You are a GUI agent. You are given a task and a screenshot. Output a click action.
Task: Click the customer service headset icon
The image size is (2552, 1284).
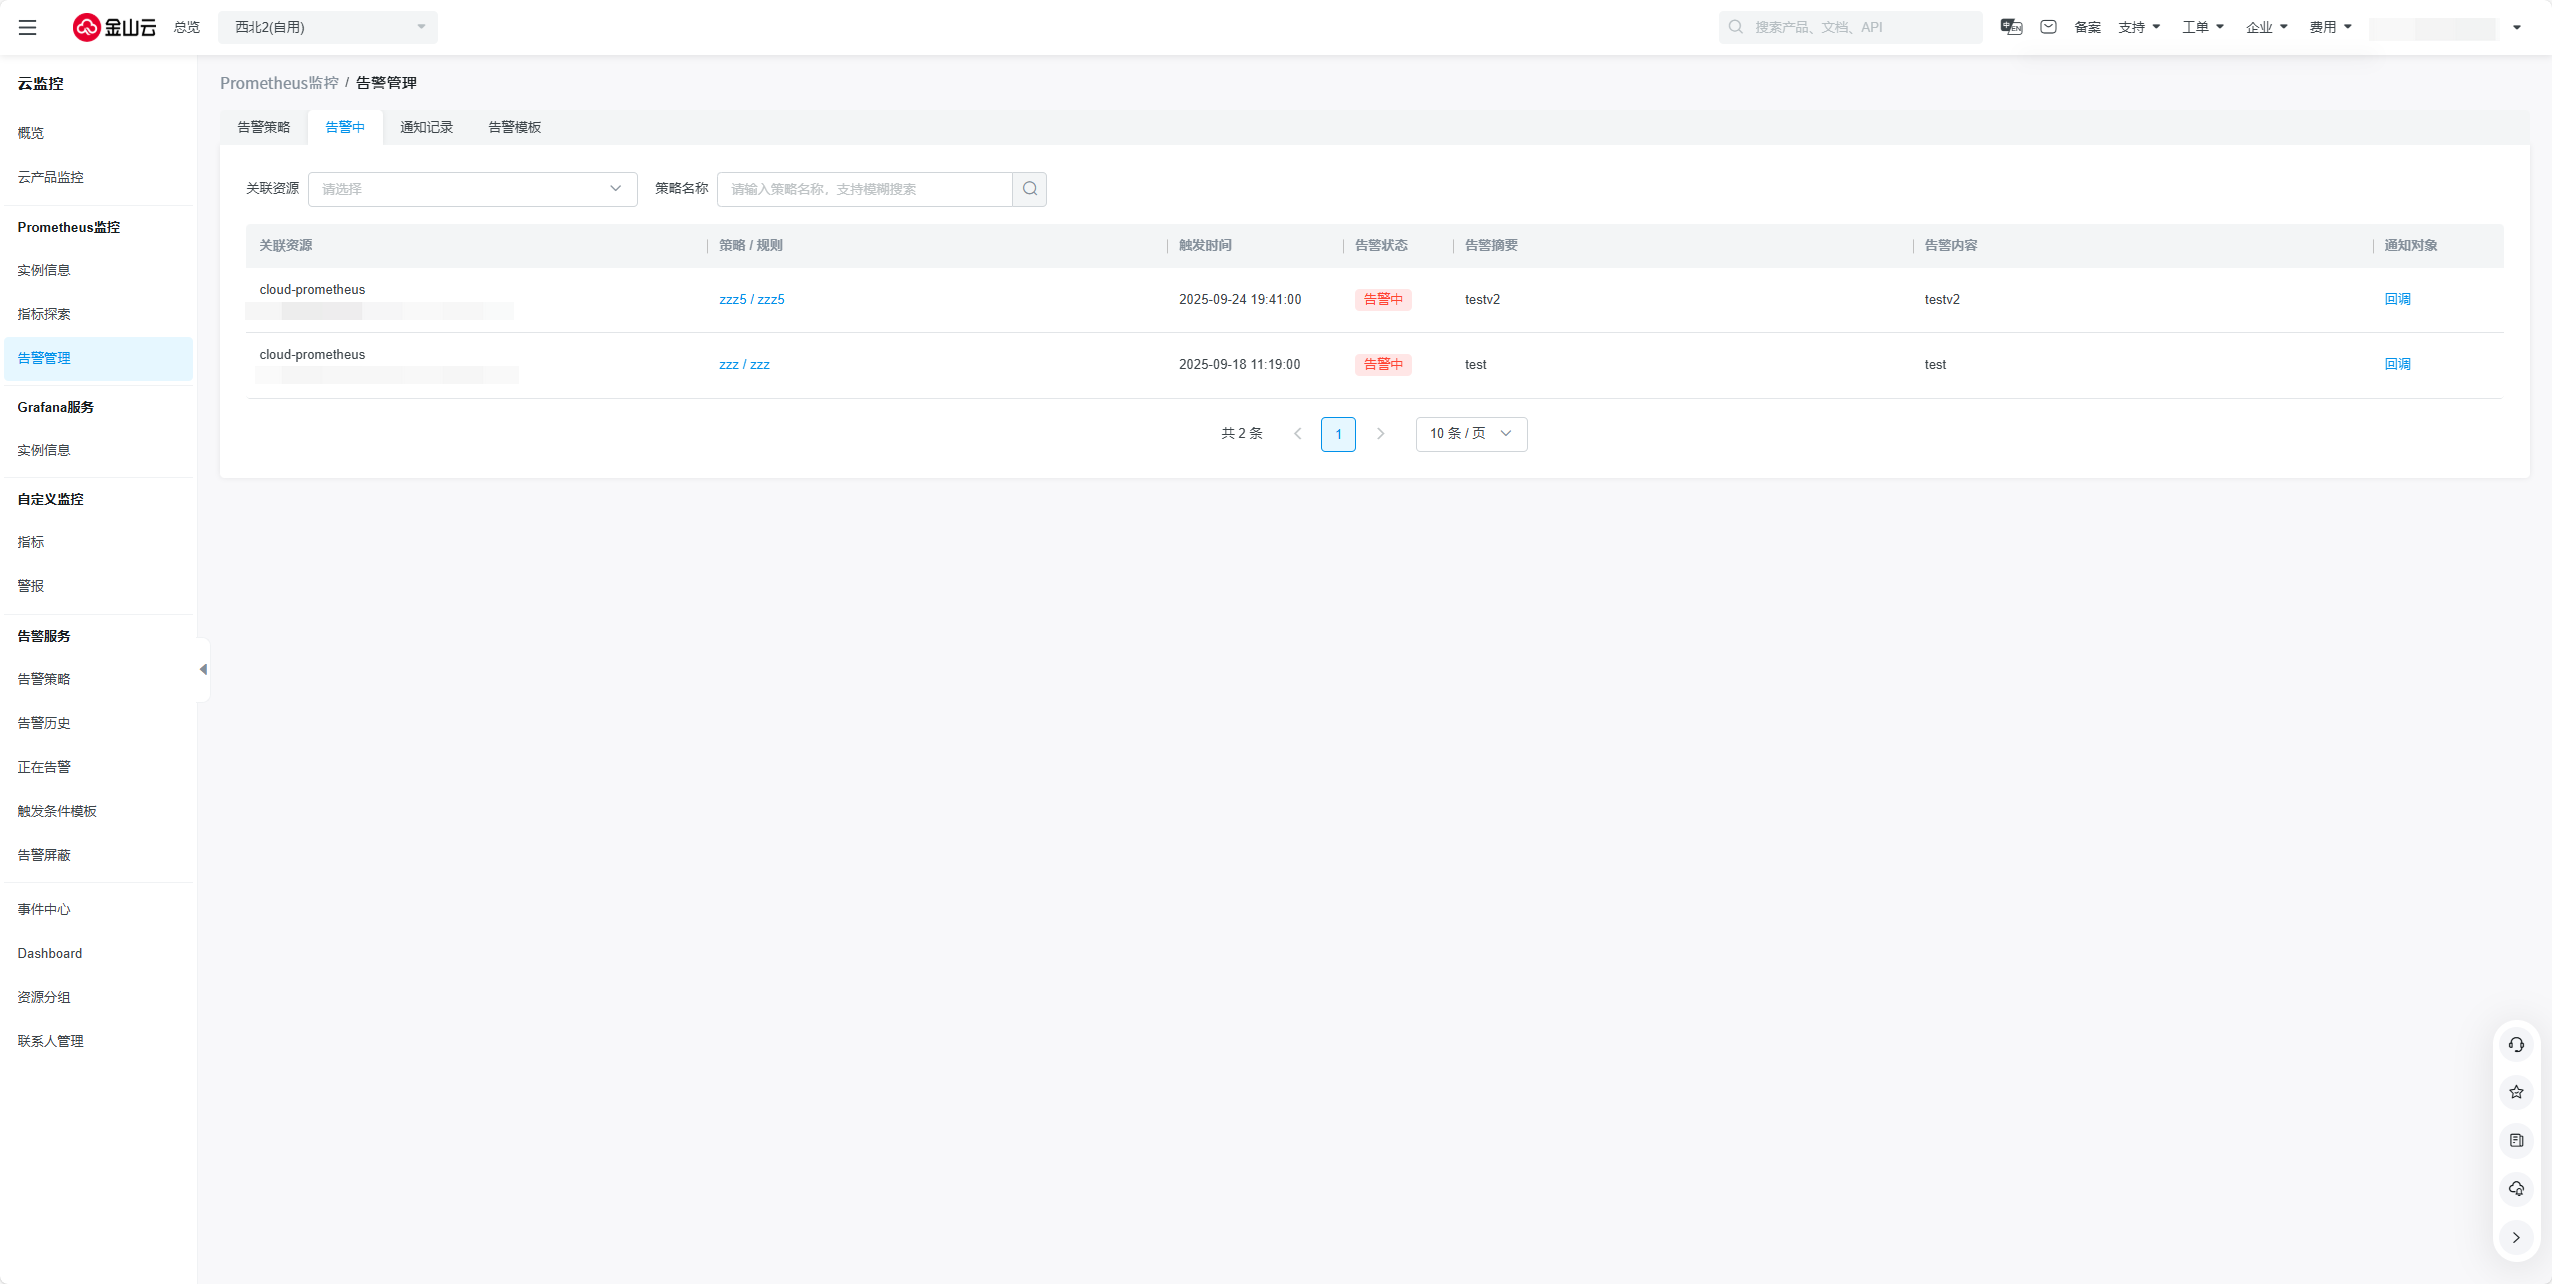(2516, 1045)
